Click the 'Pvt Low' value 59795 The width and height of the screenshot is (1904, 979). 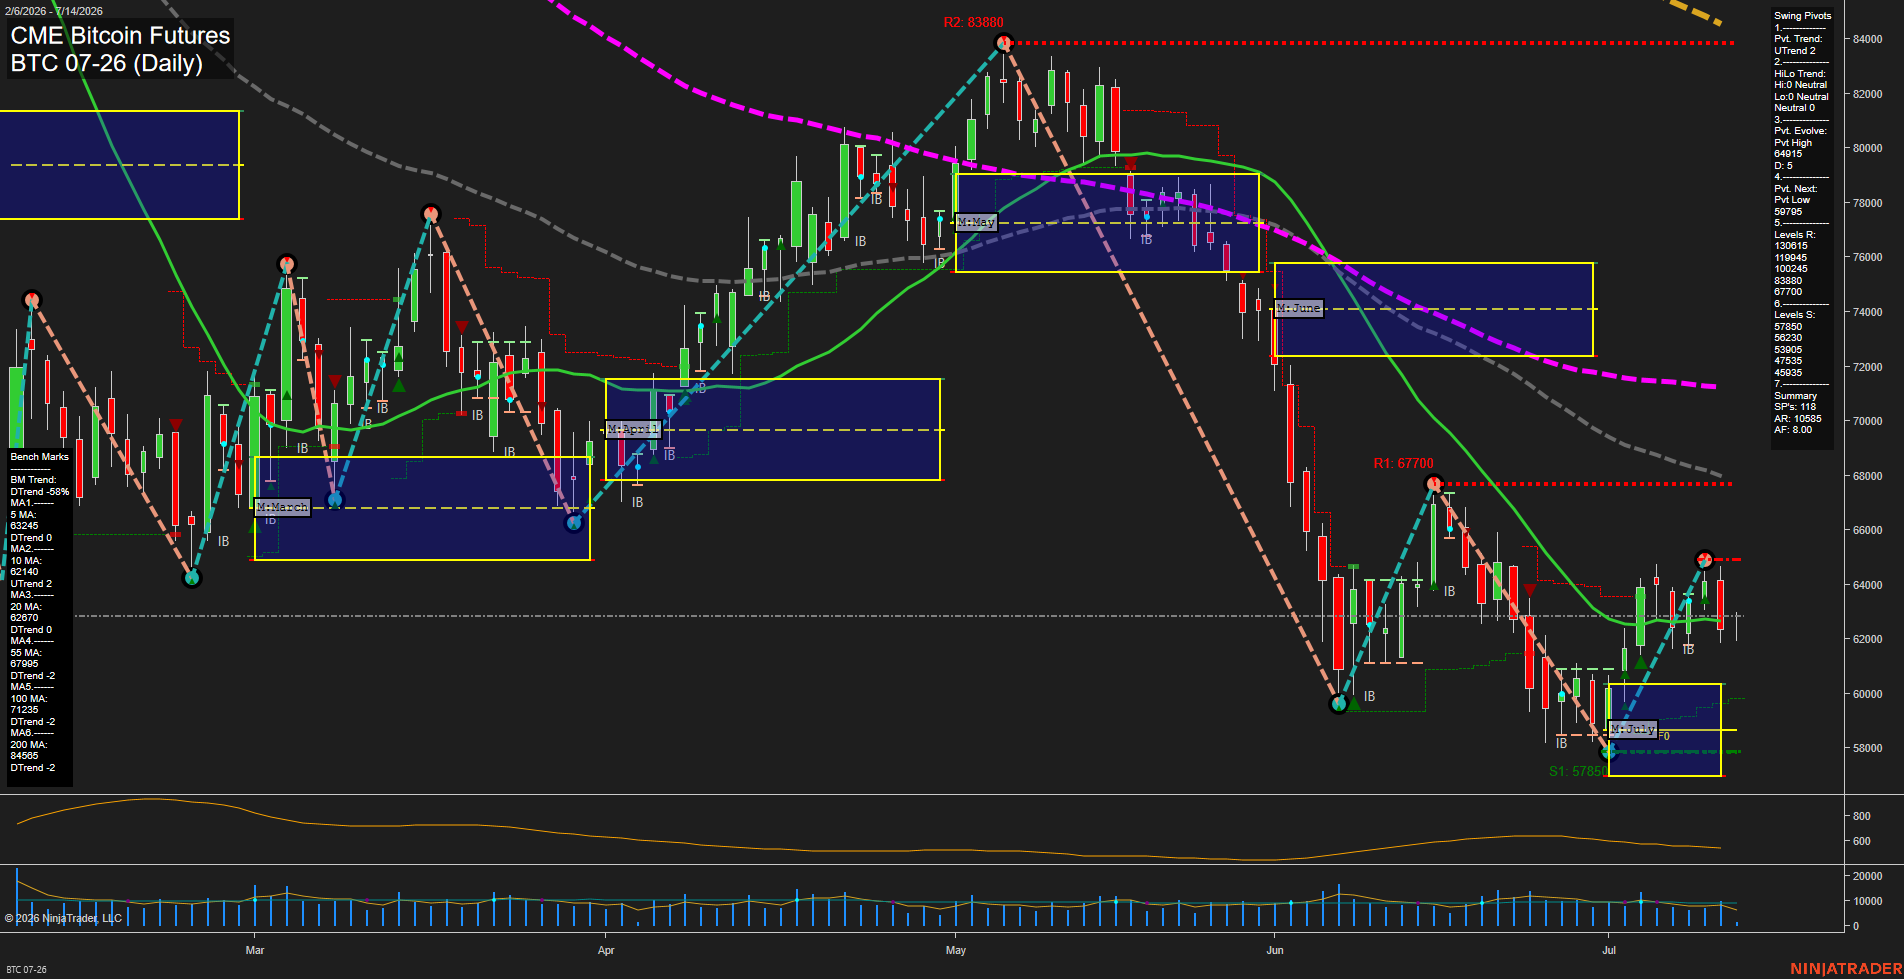click(1788, 212)
